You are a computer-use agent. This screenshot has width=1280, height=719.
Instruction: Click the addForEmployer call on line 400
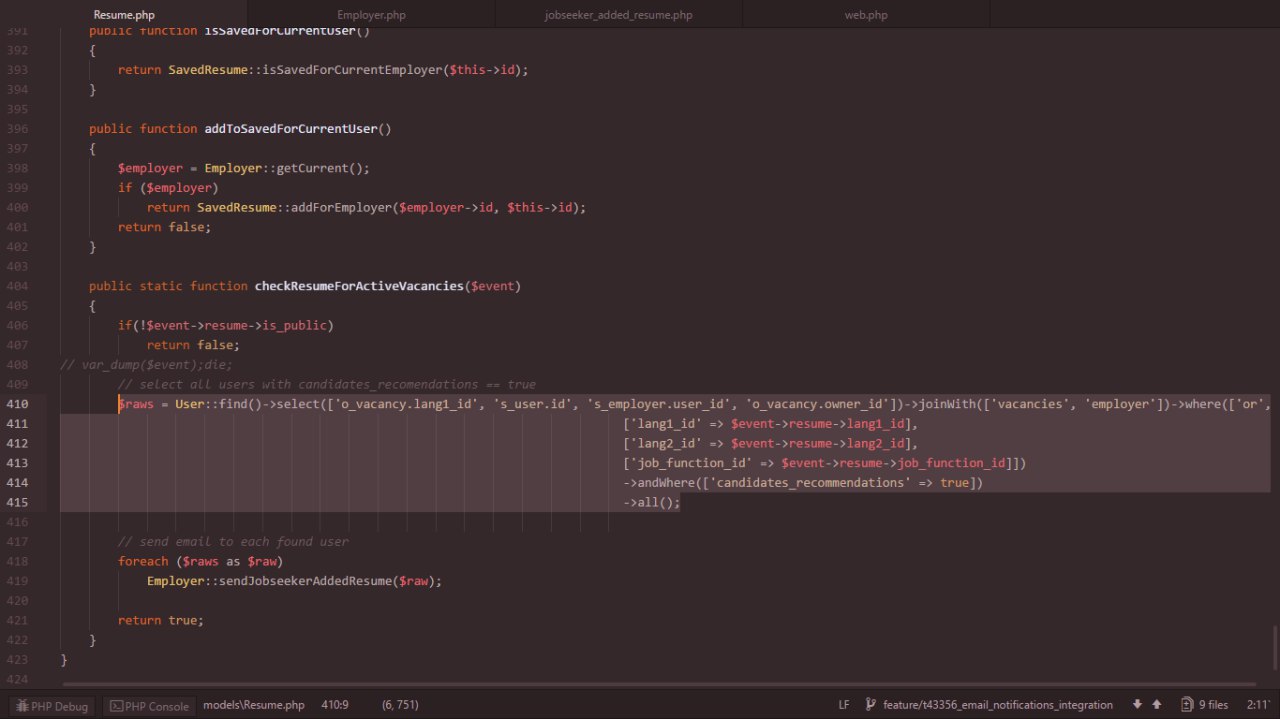pos(342,207)
